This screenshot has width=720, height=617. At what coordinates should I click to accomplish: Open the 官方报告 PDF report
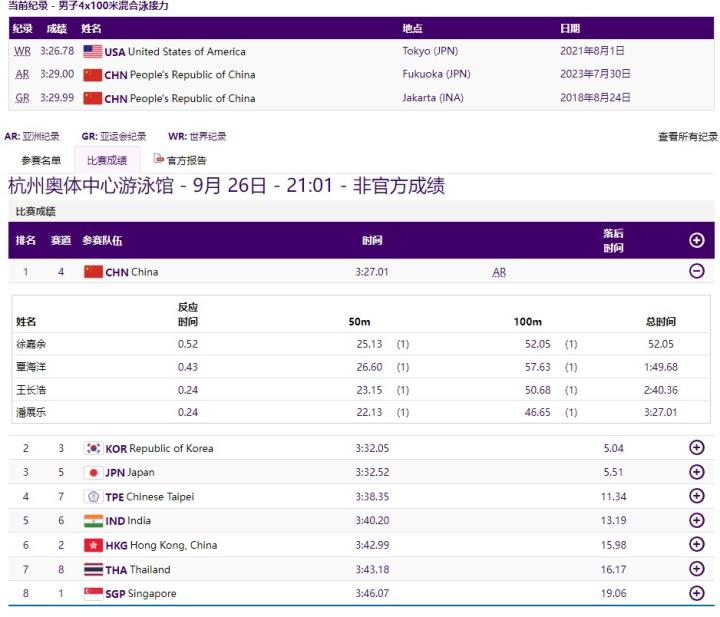pos(180,160)
